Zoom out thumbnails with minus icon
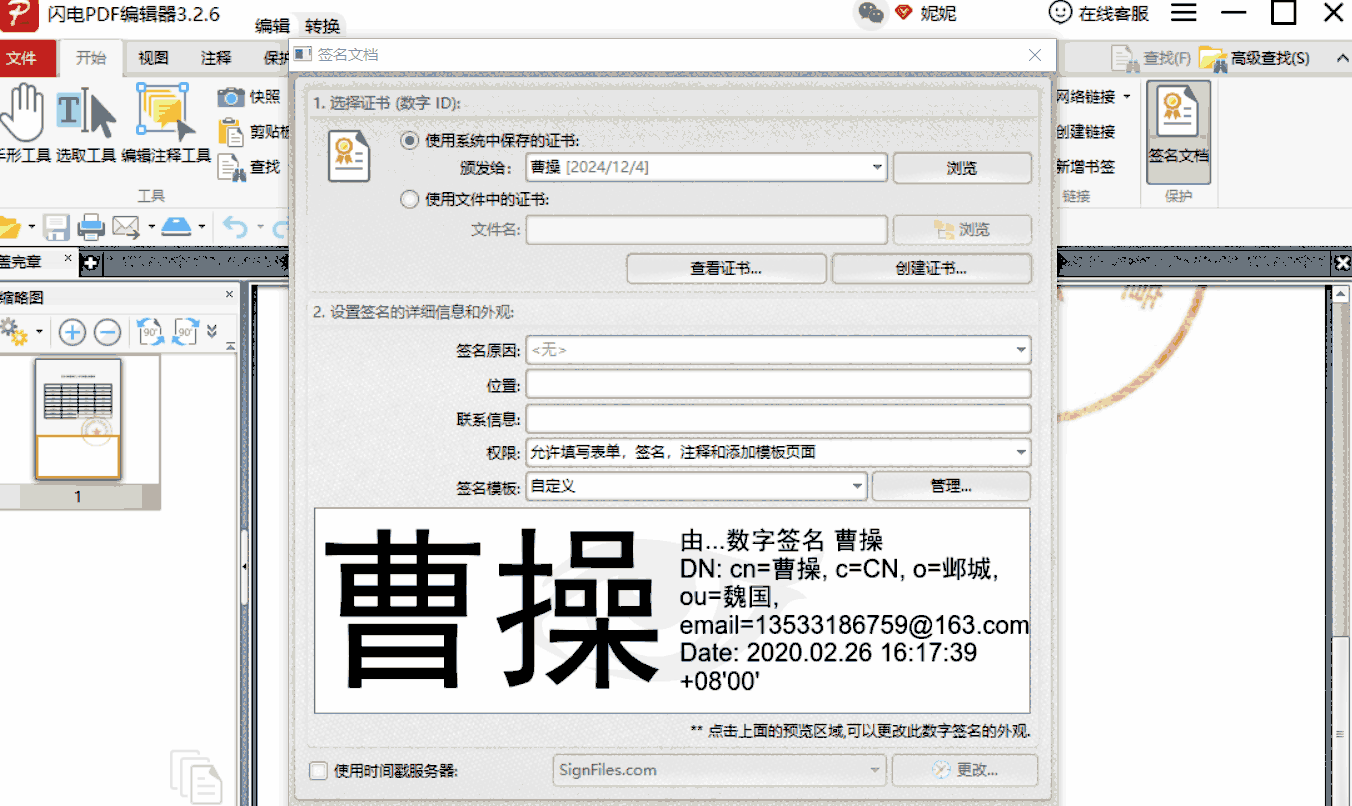This screenshot has width=1352, height=806. (x=107, y=332)
